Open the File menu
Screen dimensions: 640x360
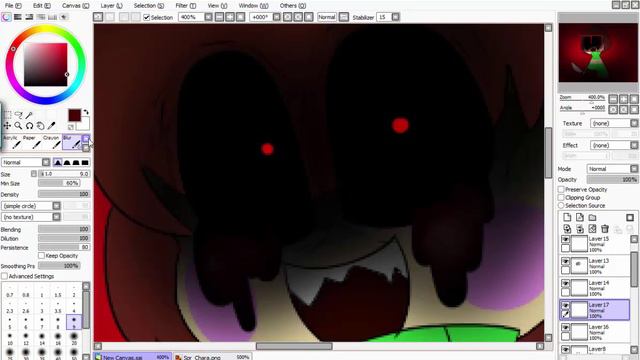coord(13,6)
